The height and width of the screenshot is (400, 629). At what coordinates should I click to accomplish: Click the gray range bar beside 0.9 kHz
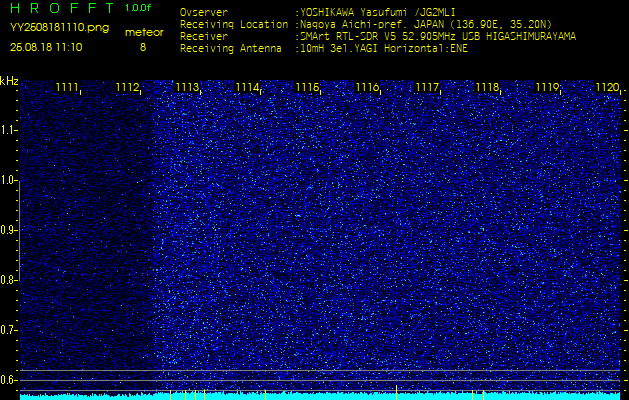pyautogui.click(x=20, y=231)
